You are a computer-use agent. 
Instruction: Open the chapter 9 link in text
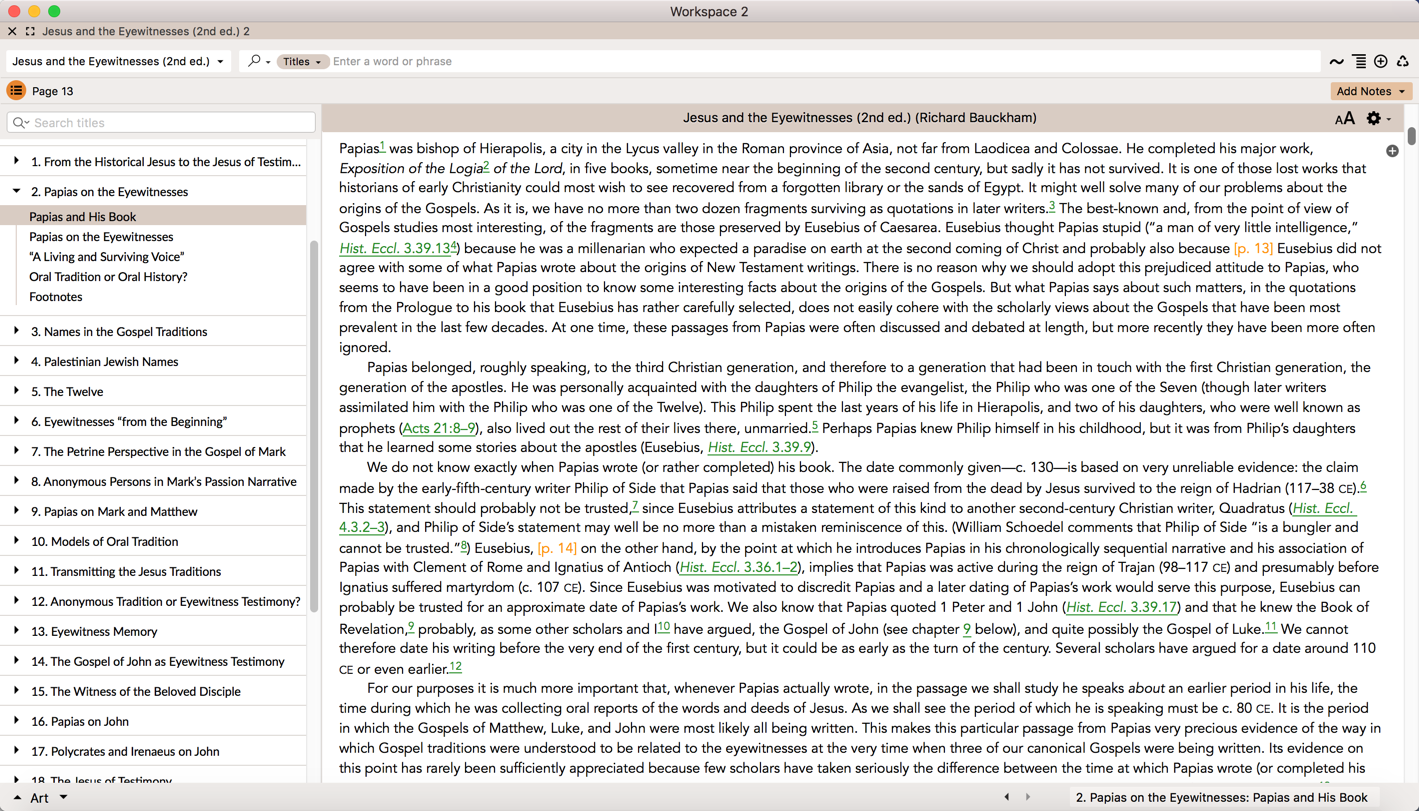[967, 629]
